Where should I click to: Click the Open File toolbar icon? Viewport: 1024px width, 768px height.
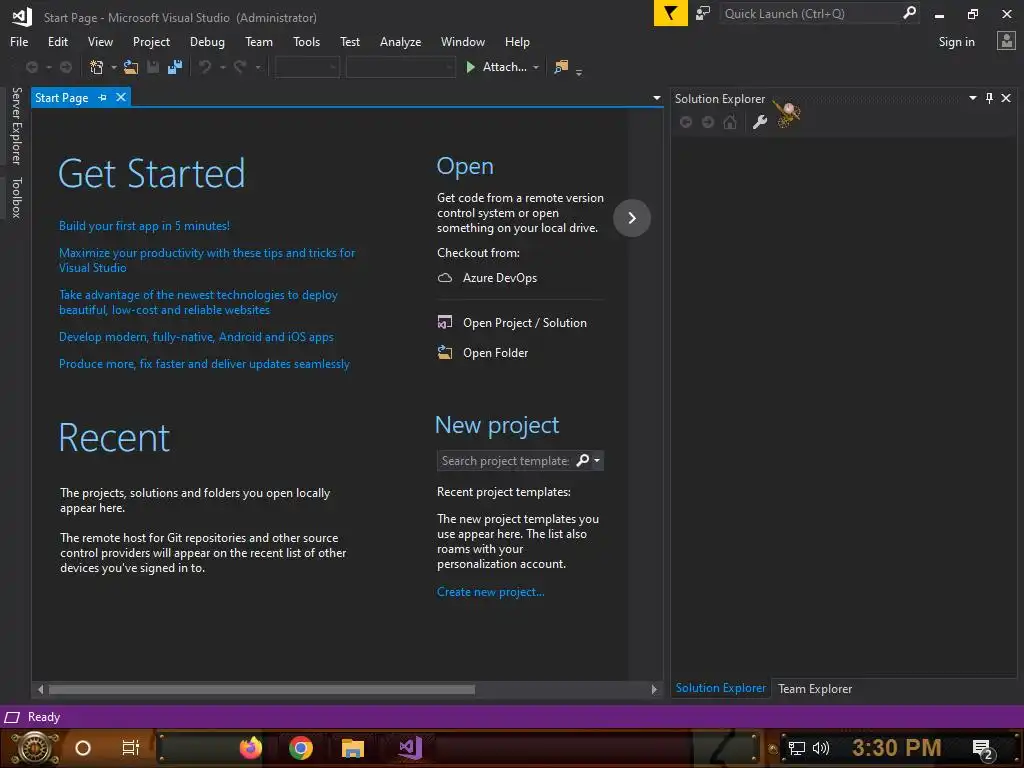point(131,67)
